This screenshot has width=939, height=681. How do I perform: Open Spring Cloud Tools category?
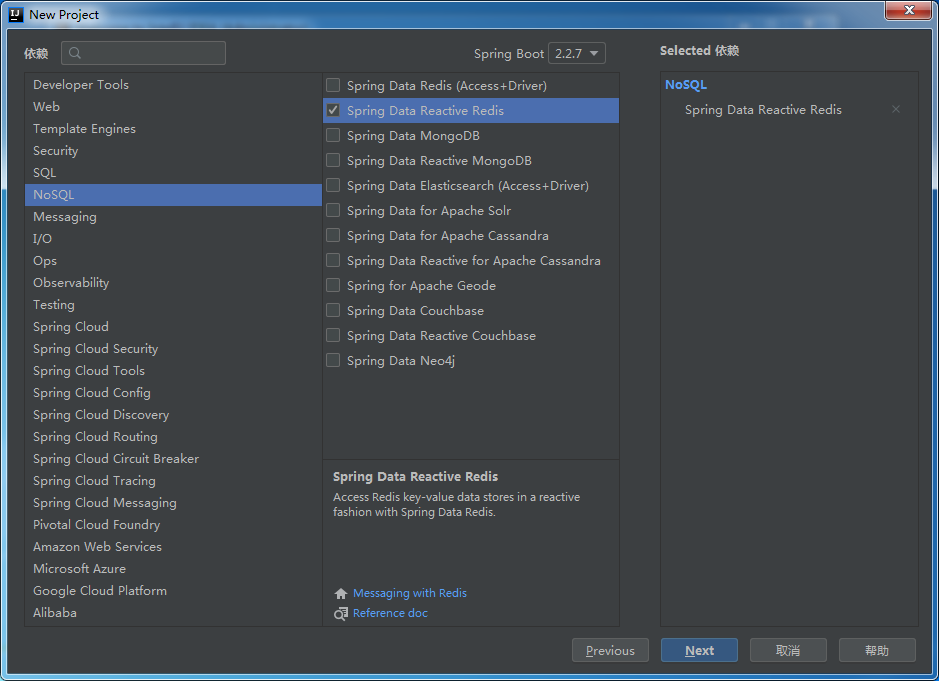point(173,371)
